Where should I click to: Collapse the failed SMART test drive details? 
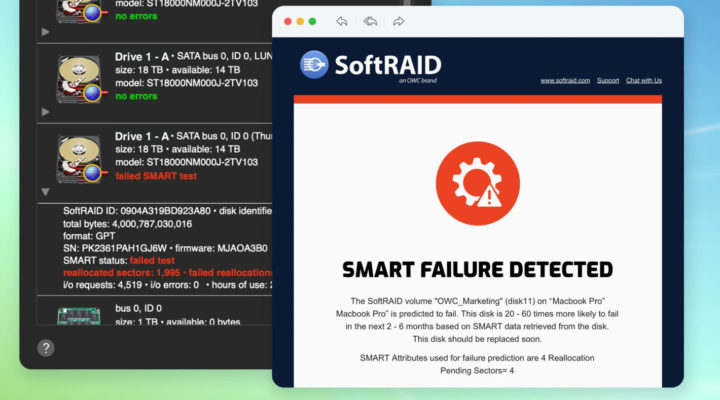point(45,192)
